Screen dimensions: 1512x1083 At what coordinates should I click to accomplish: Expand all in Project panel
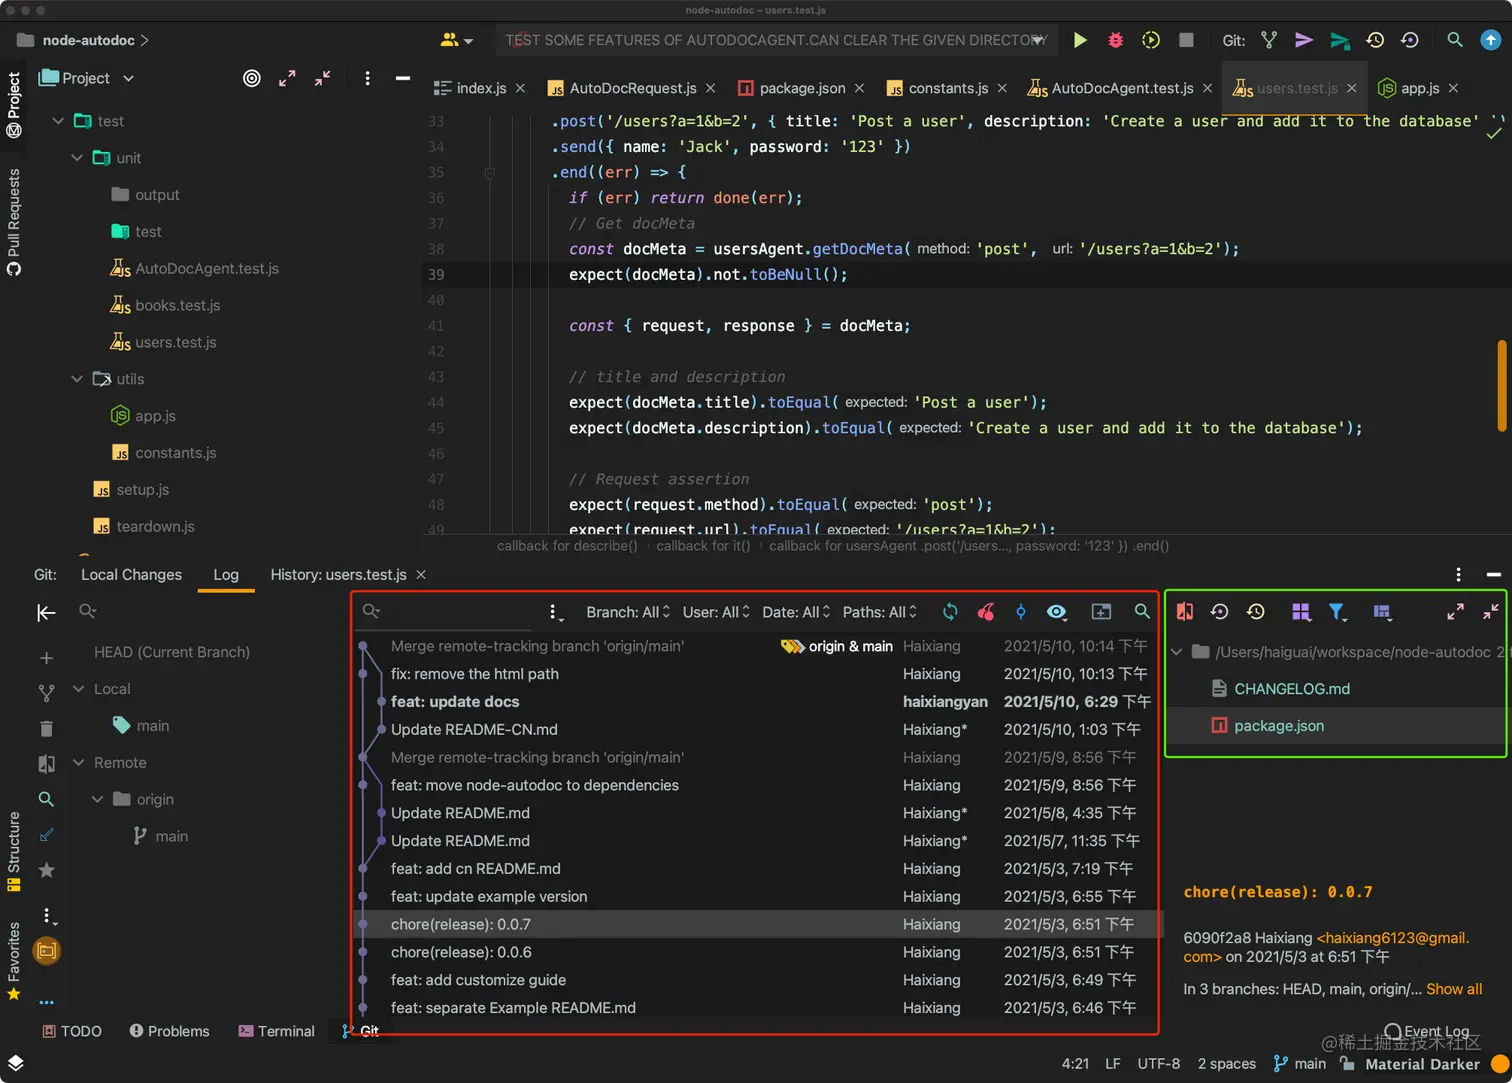287,78
